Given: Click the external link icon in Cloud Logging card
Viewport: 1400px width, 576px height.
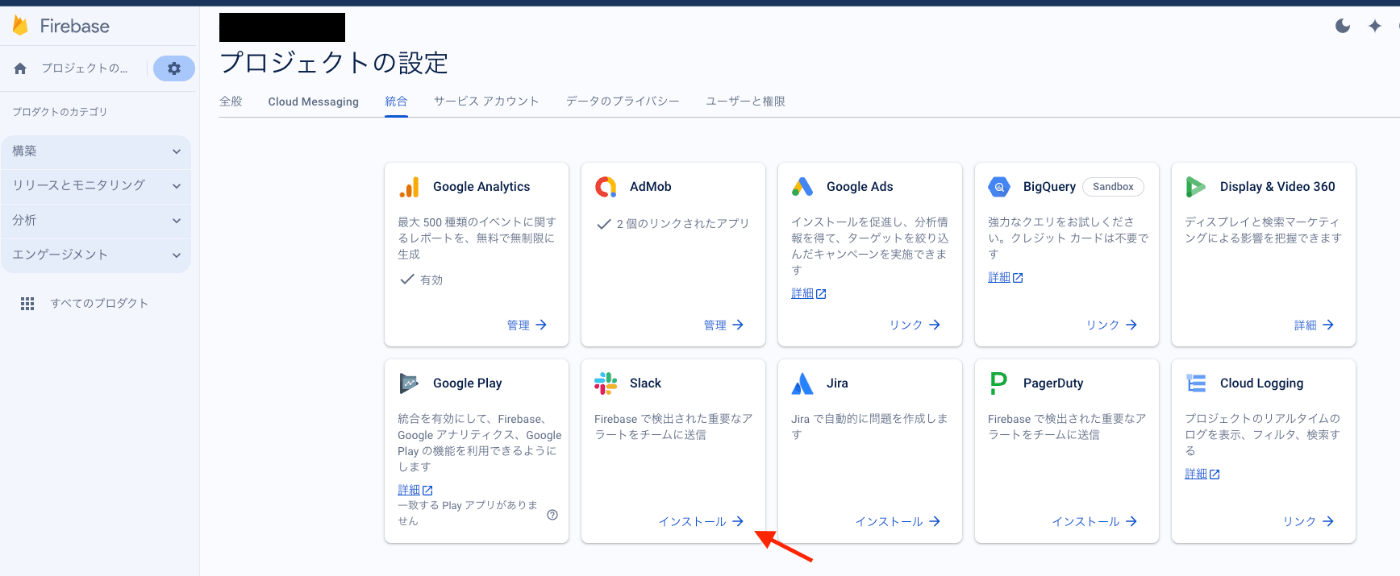Looking at the screenshot, I should pyautogui.click(x=1215, y=474).
